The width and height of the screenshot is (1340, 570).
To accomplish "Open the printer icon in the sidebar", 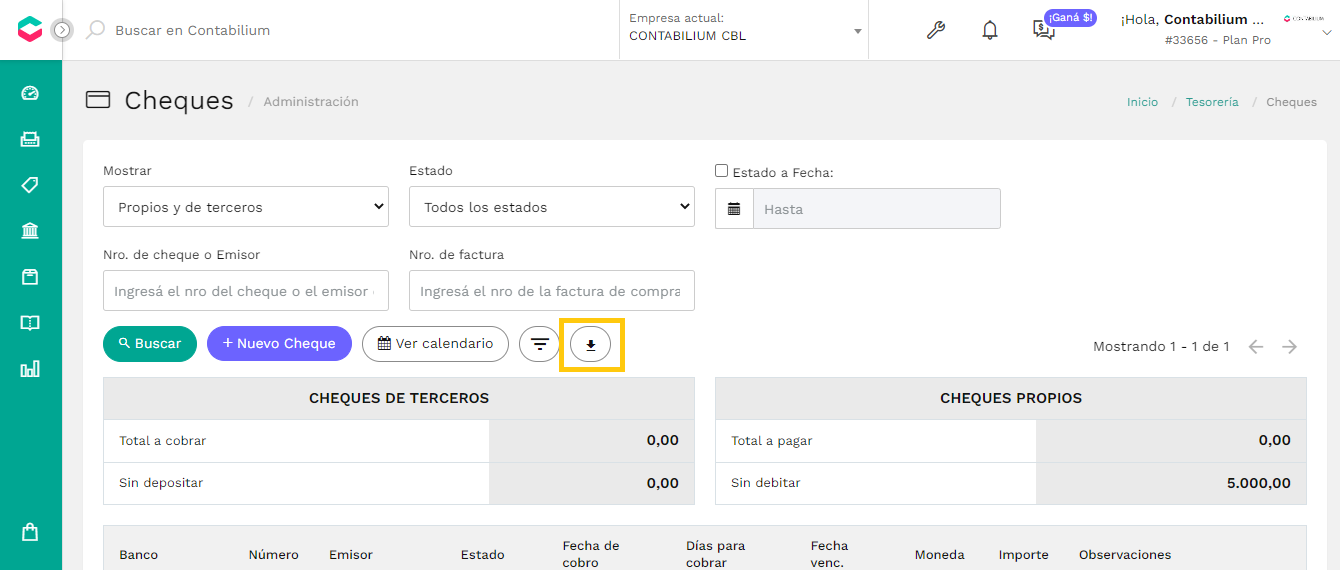I will pos(30,139).
